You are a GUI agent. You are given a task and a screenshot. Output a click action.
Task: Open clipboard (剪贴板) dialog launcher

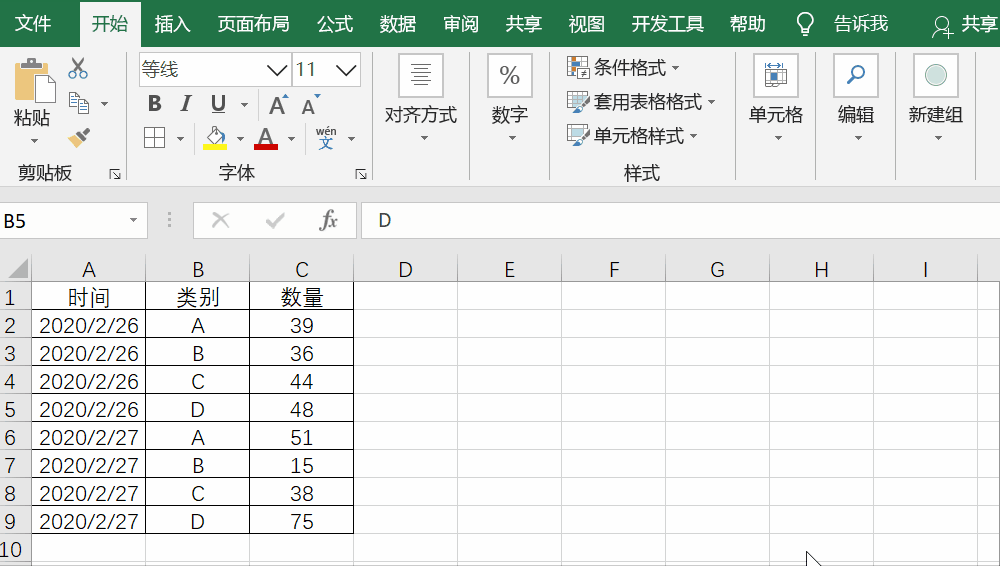click(115, 174)
